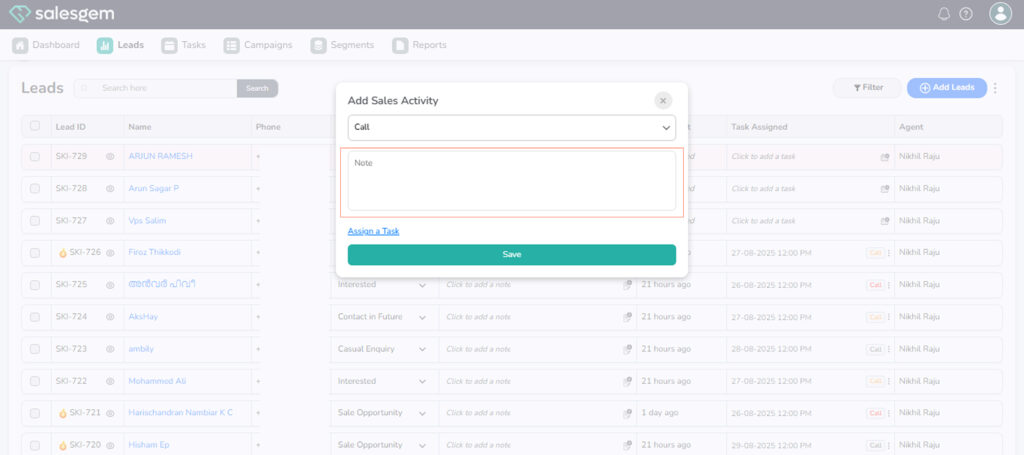Open the help question mark icon
Image resolution: width=1024 pixels, height=455 pixels.
(x=966, y=14)
